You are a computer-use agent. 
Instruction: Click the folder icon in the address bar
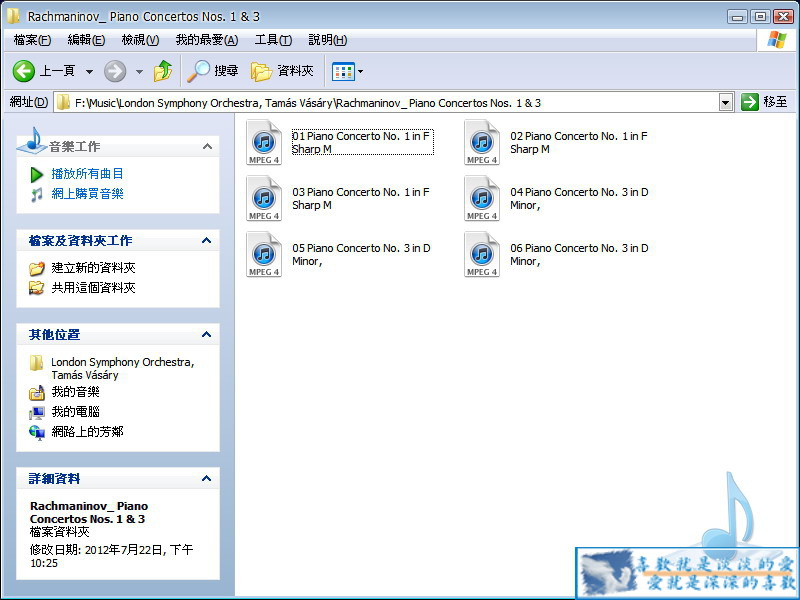point(63,103)
